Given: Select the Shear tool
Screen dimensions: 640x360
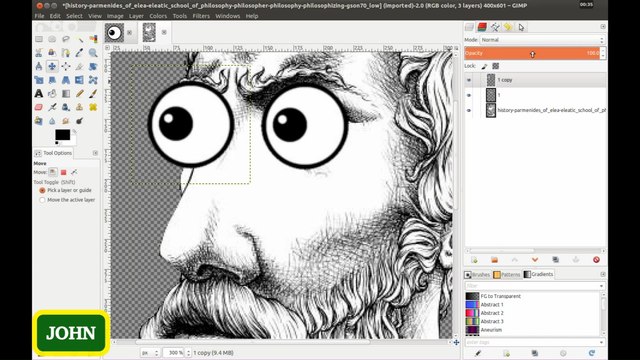Looking at the screenshot, I should click(52, 80).
